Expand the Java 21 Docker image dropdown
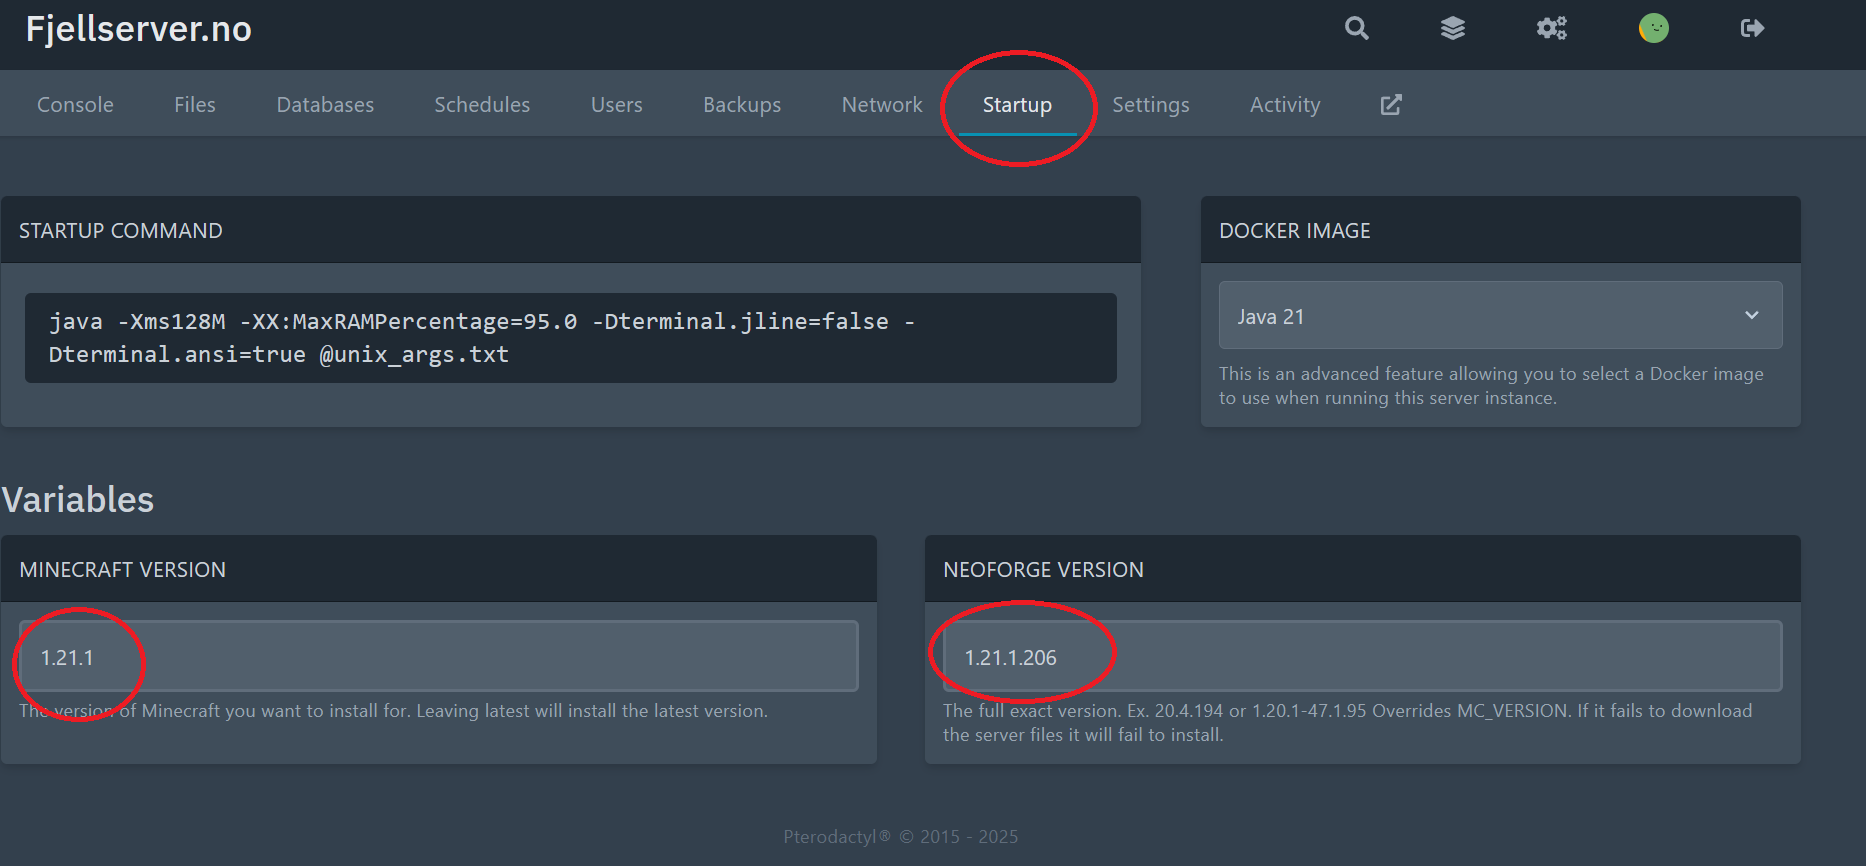This screenshot has width=1866, height=866. click(1500, 315)
